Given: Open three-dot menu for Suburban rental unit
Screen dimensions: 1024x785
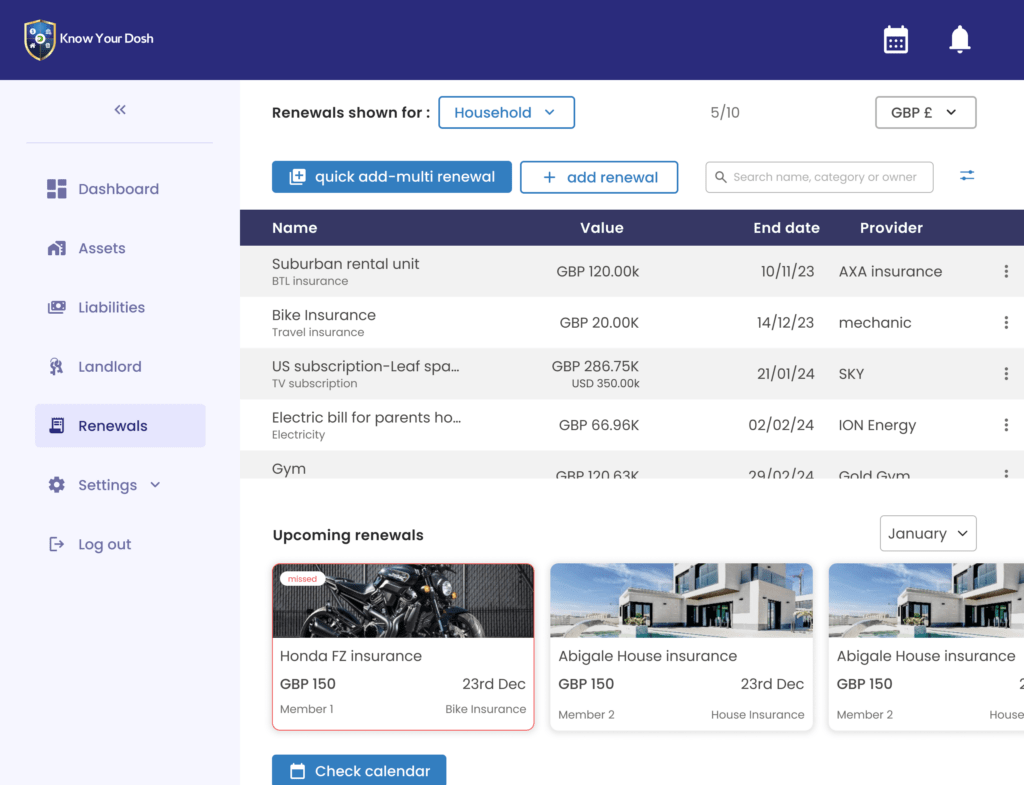Looking at the screenshot, I should [x=1006, y=271].
